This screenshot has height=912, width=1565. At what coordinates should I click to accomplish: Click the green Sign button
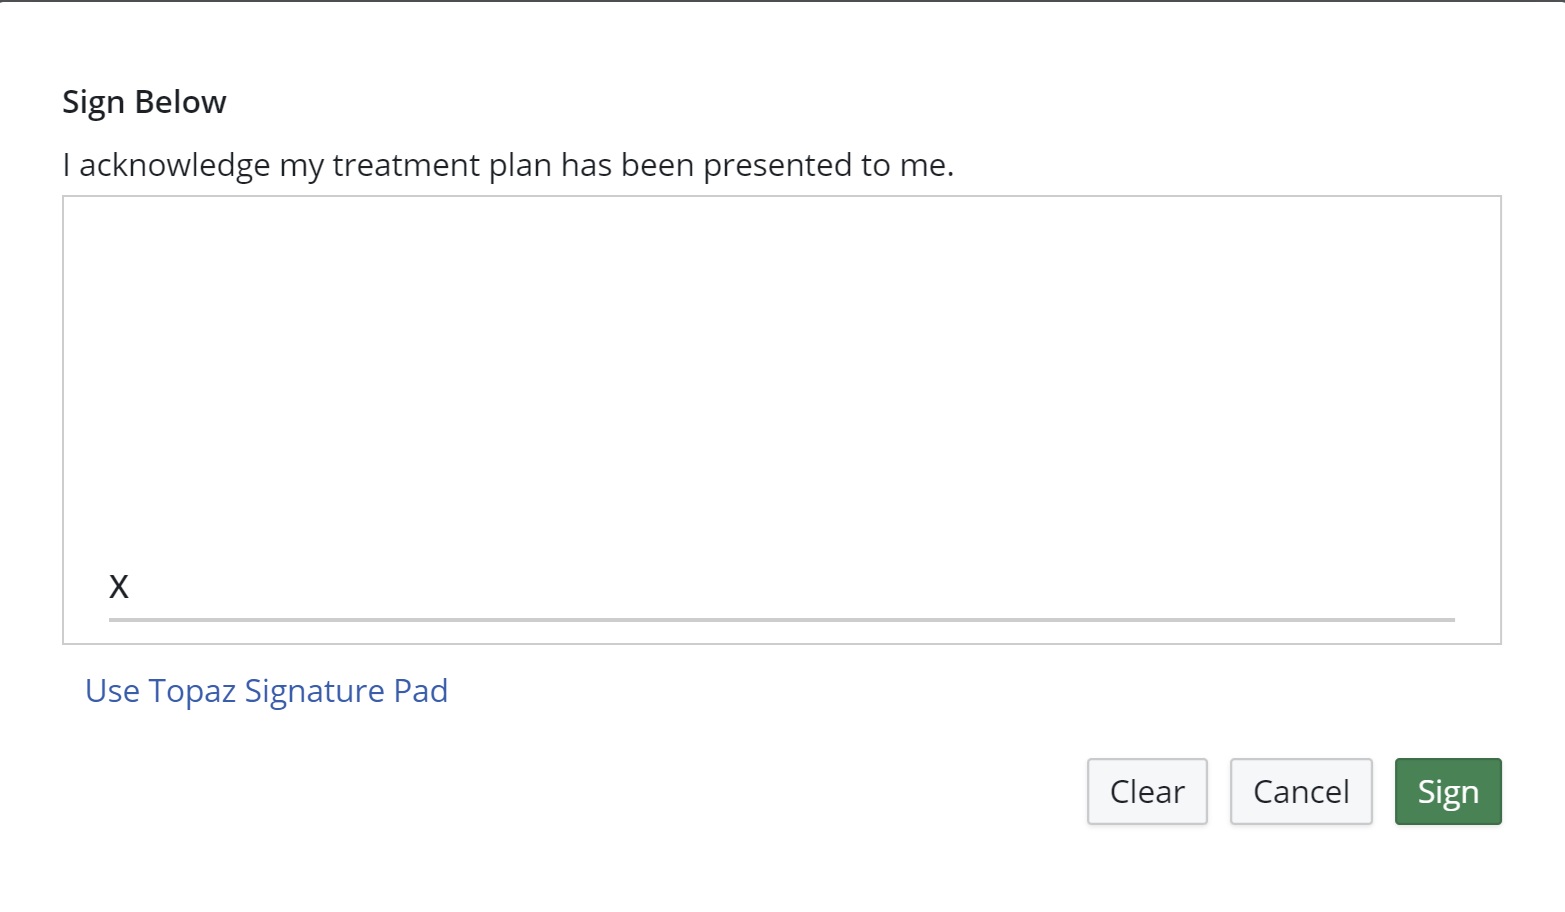1447,791
